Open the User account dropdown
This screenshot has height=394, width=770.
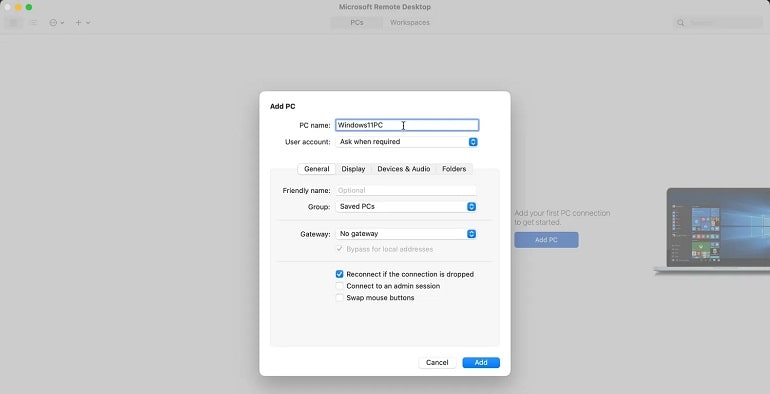pyautogui.click(x=407, y=142)
